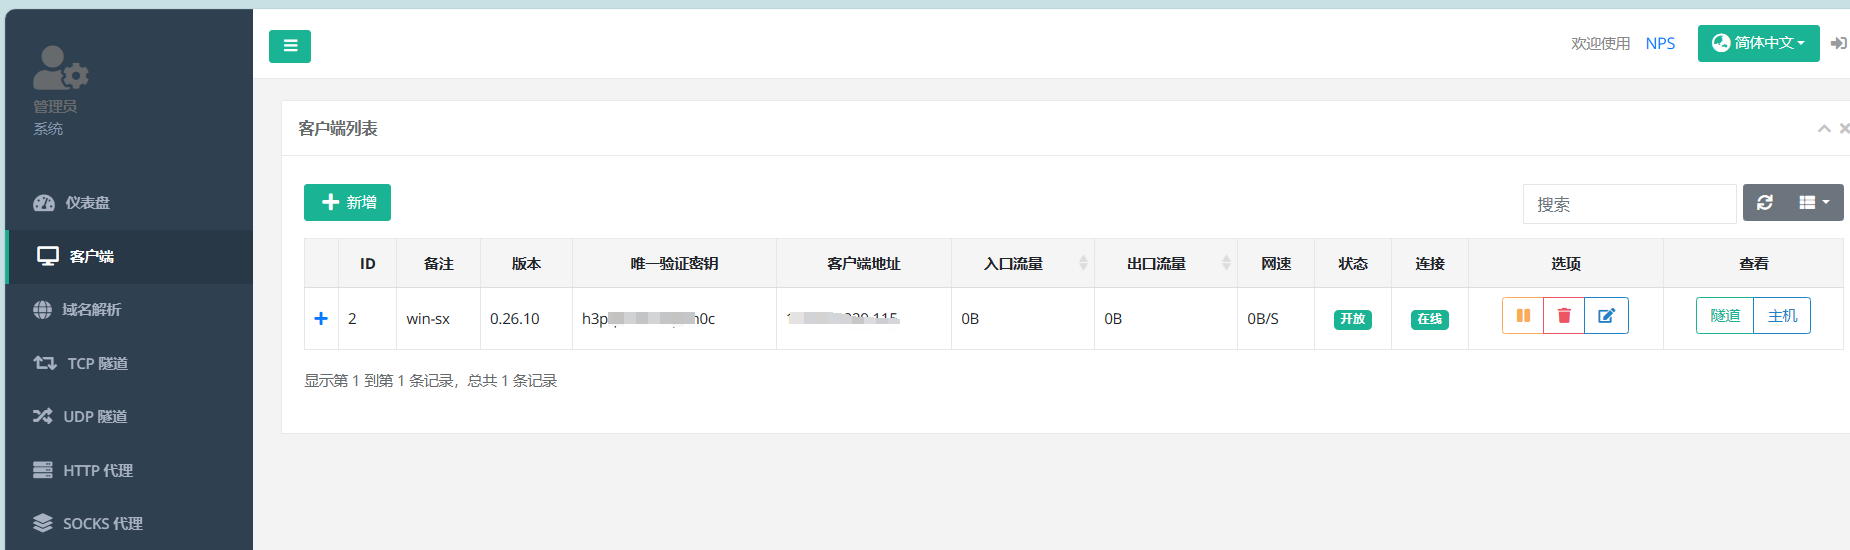Viewport: 1850px width, 550px height.
Task: Click the 客户端列表 panel title
Action: 338,128
